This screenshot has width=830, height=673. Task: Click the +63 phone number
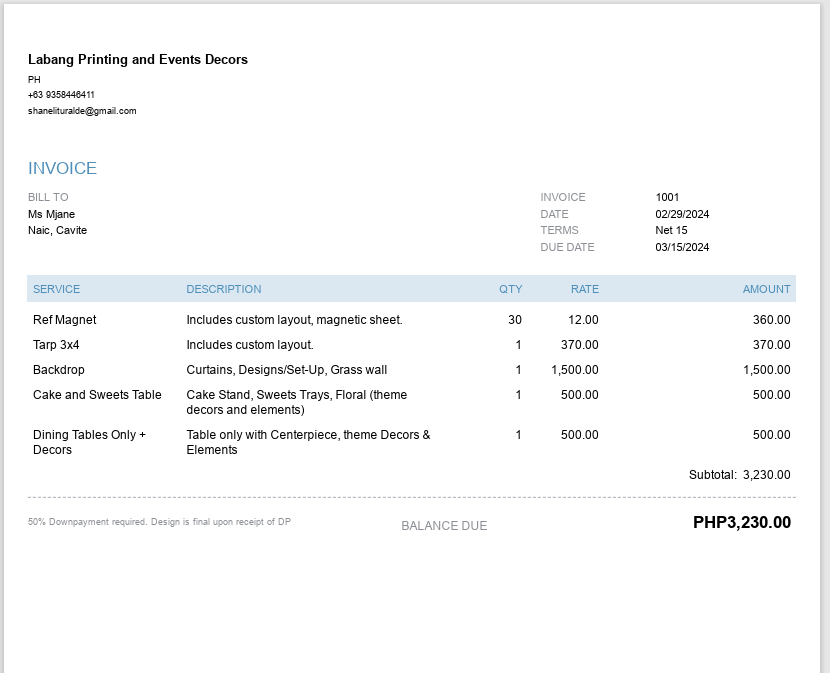pyautogui.click(x=61, y=95)
